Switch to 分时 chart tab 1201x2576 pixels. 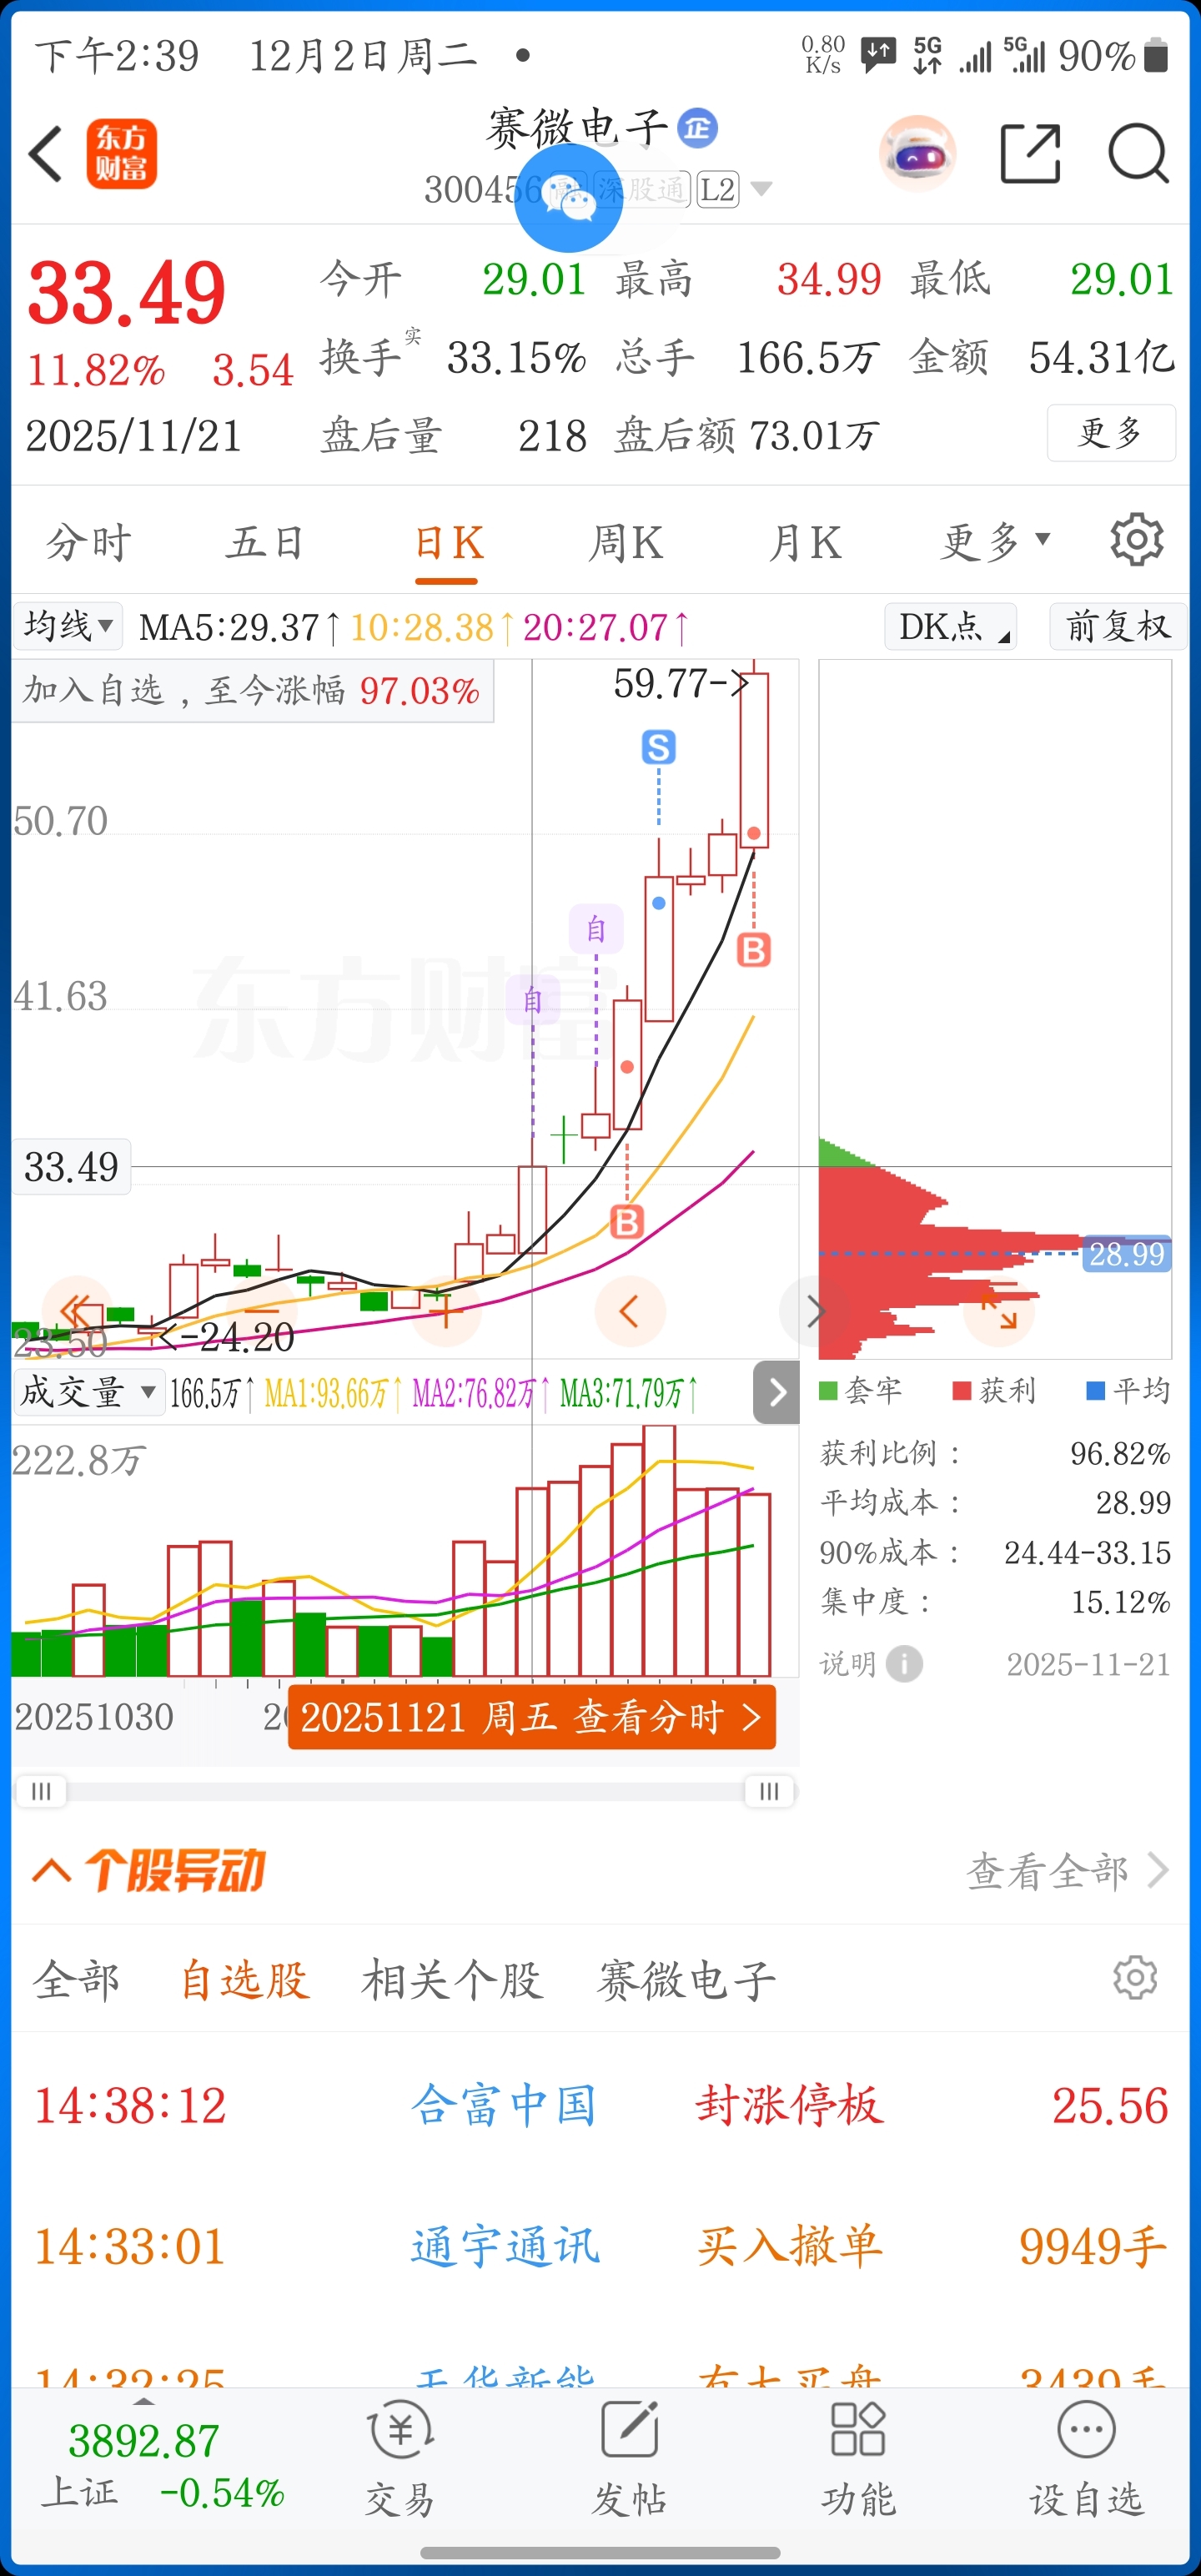pyautogui.click(x=89, y=543)
